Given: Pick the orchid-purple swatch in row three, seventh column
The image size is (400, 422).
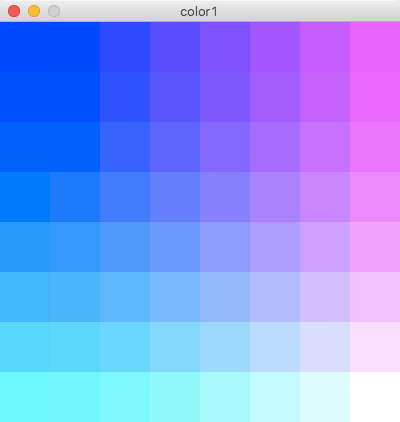Looking at the screenshot, I should (325, 147).
